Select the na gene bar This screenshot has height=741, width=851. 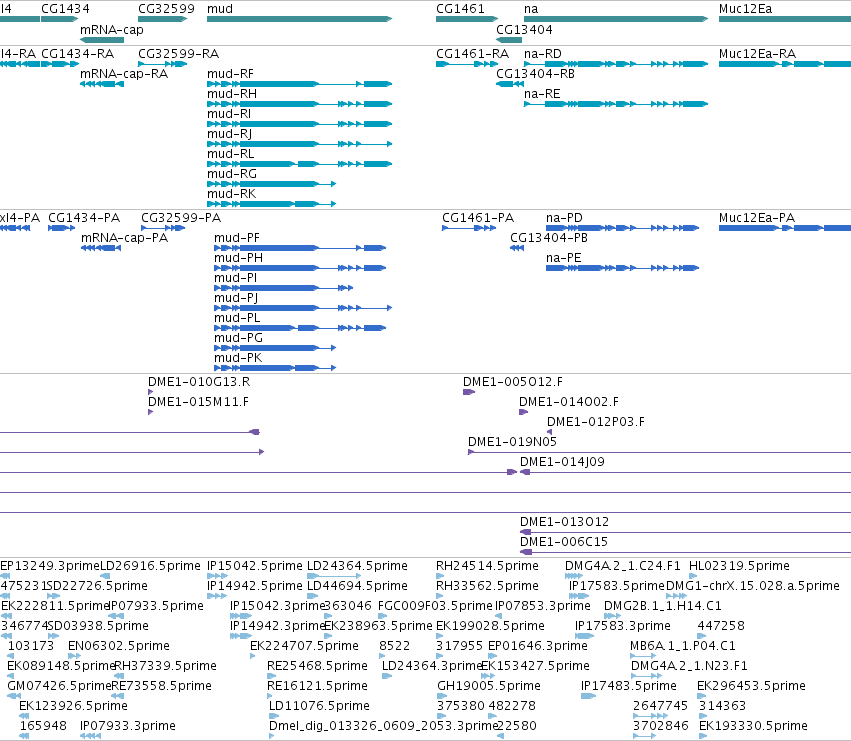(x=616, y=19)
